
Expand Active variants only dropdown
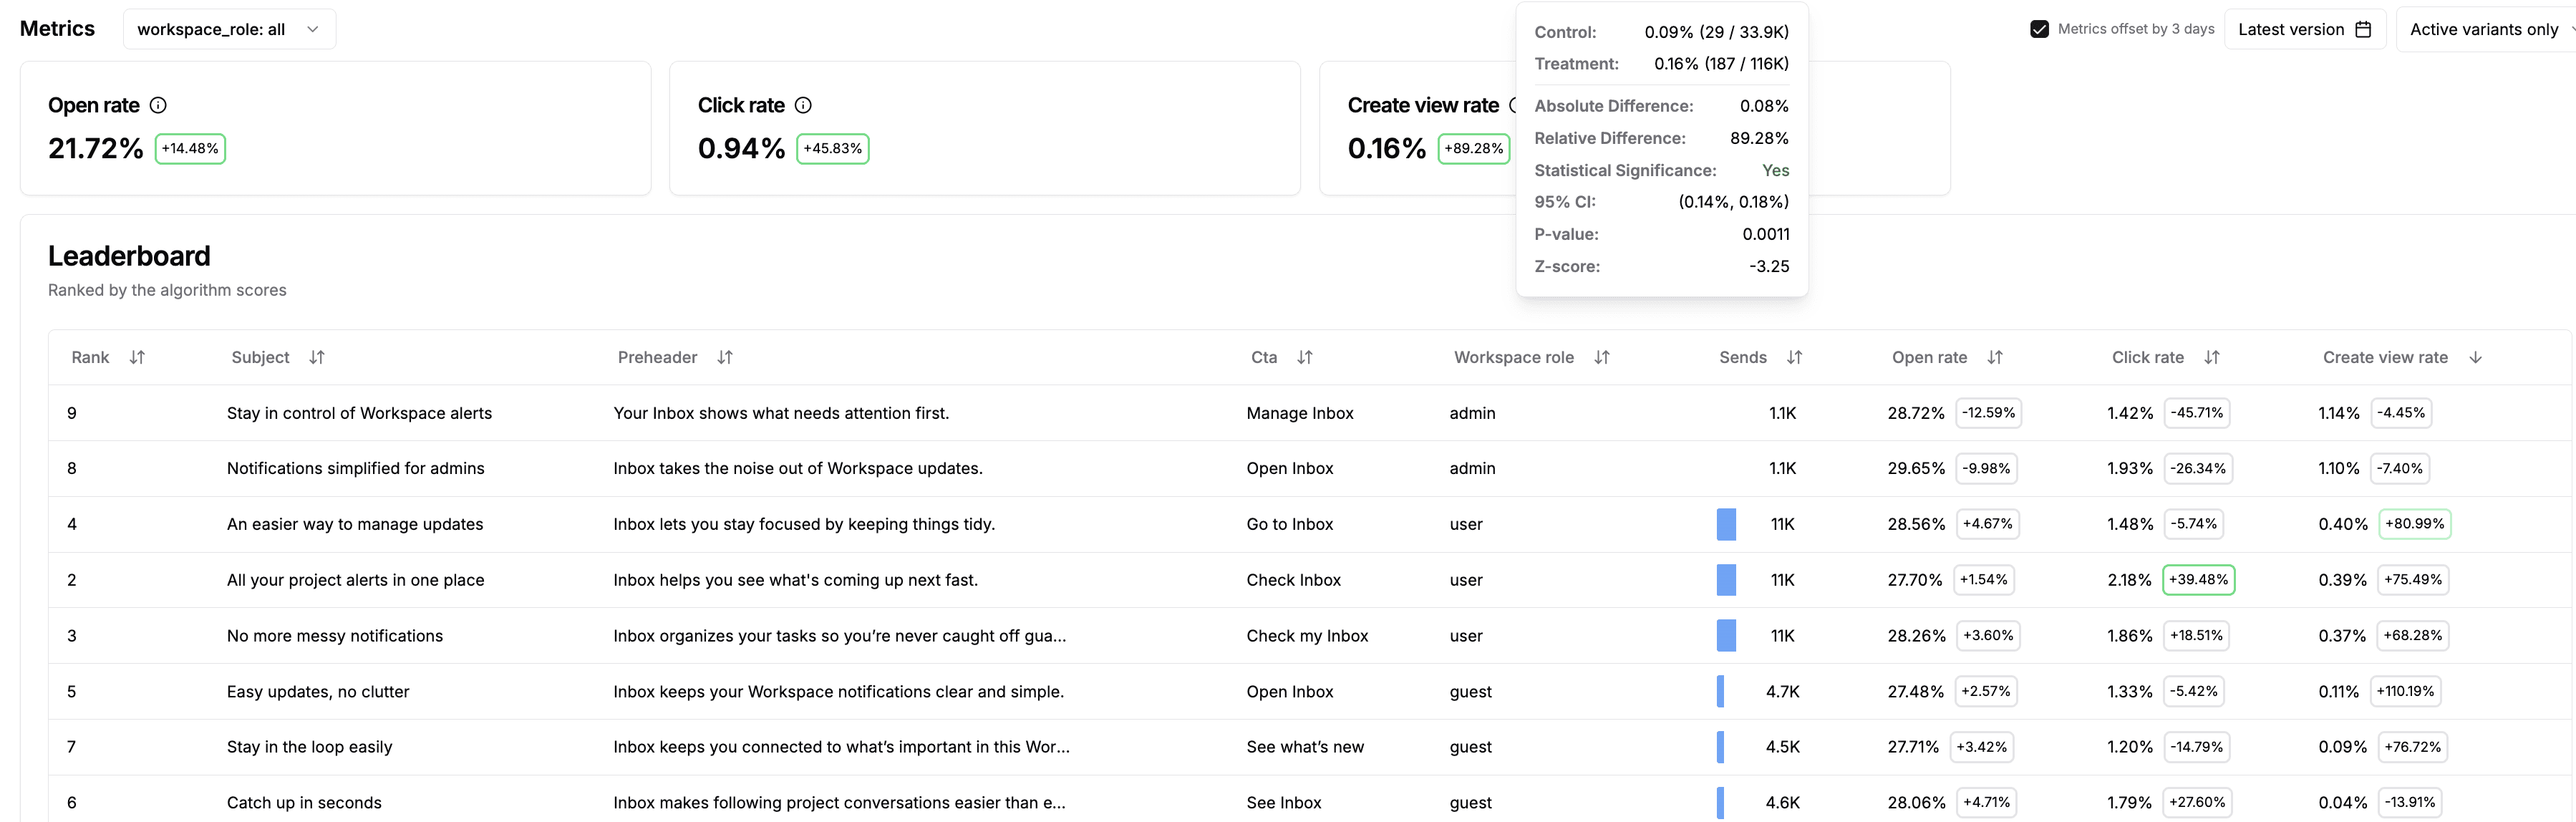click(x=2486, y=29)
